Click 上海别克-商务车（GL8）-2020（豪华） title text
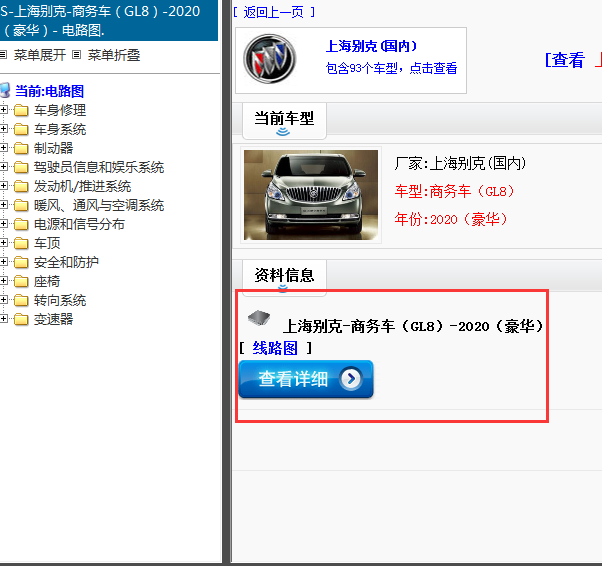This screenshot has width=602, height=566. [413, 326]
